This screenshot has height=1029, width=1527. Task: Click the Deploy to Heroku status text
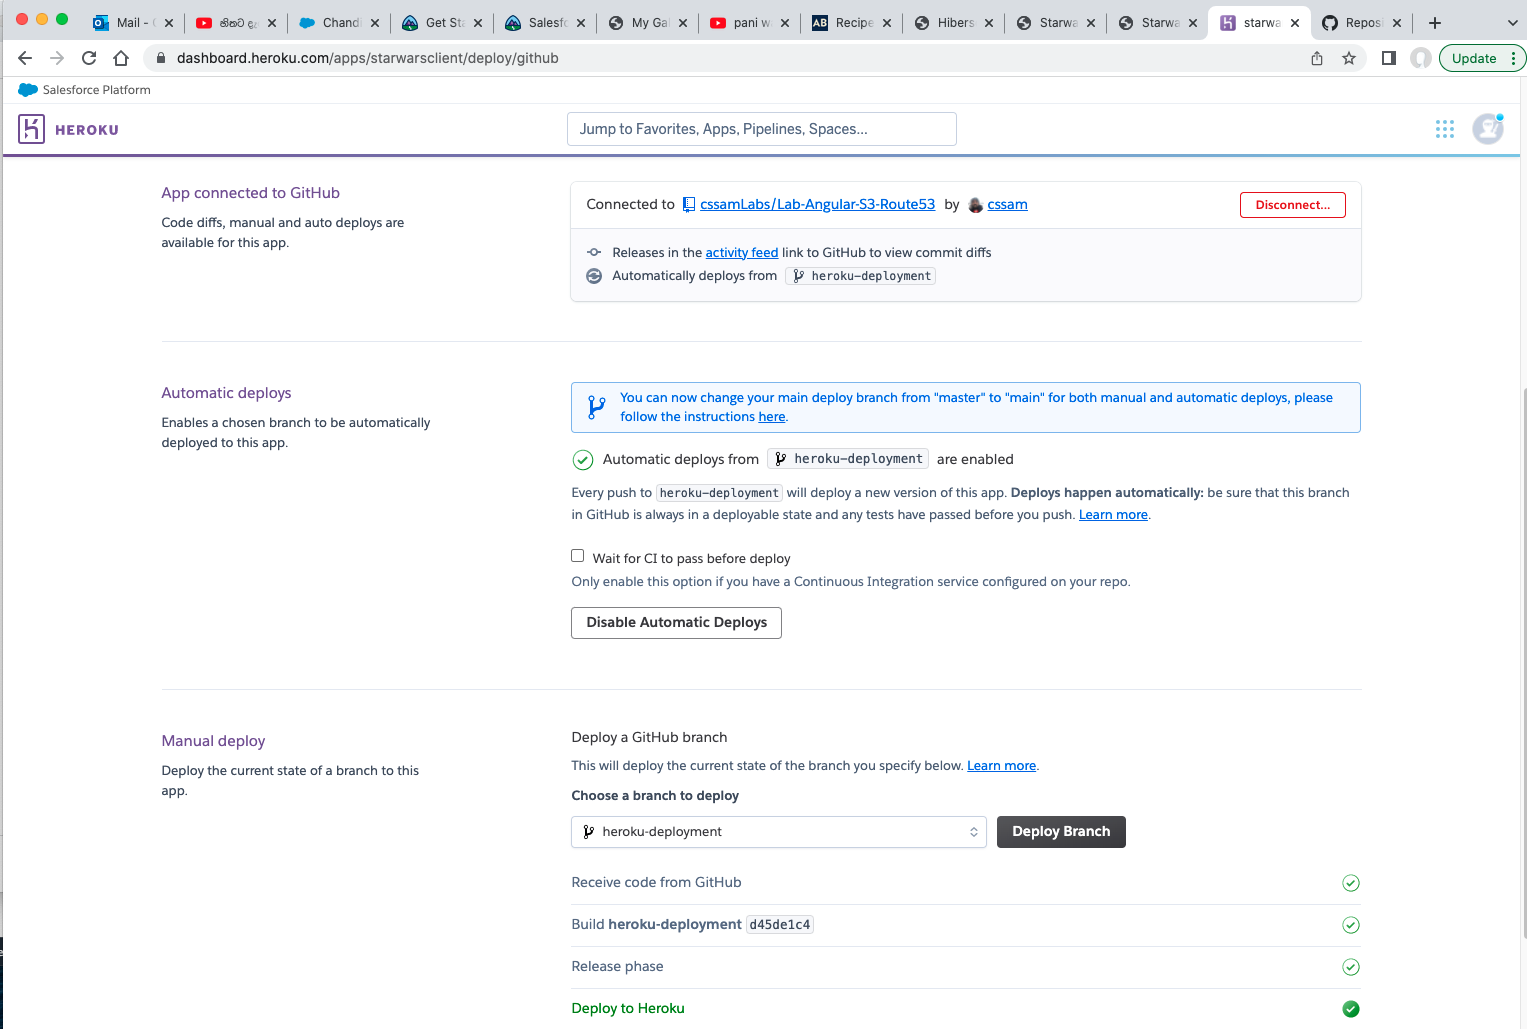tap(628, 1008)
